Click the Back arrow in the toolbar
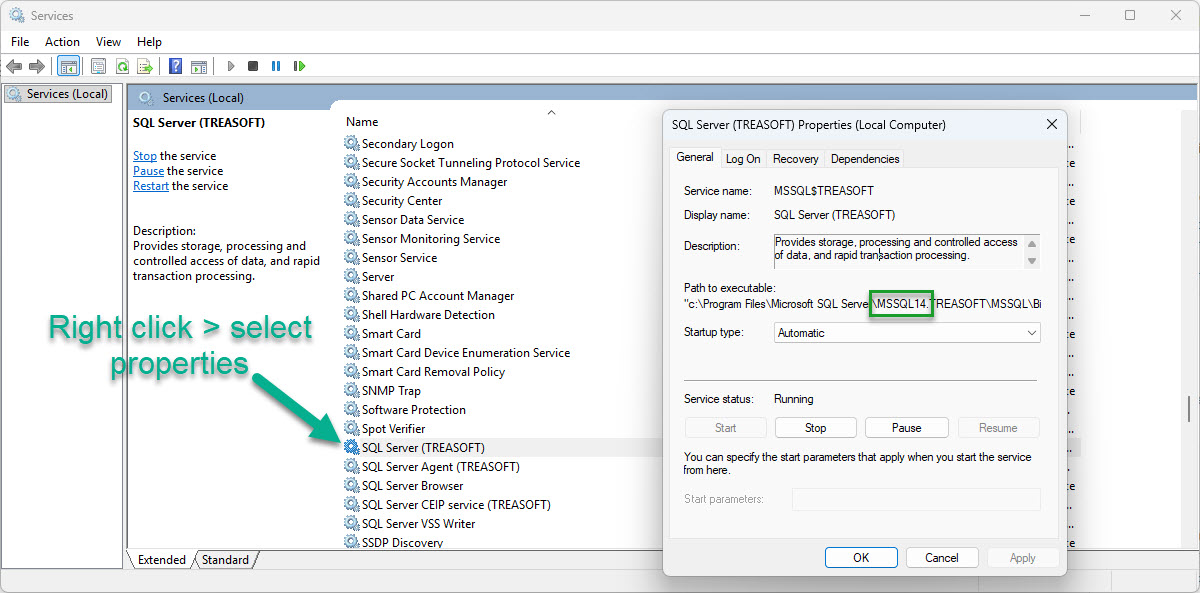The width and height of the screenshot is (1200, 593). (x=13, y=67)
